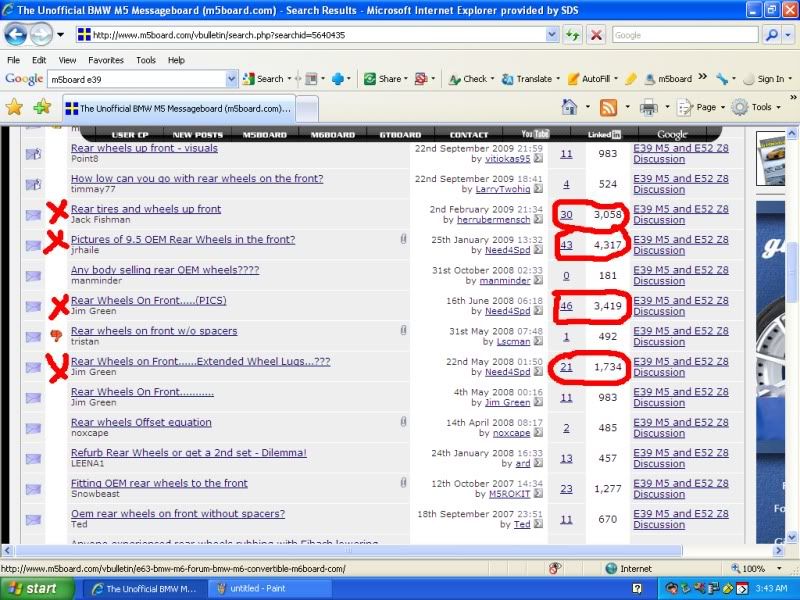800x600 pixels.
Task: Click the highlighter pencil icon in Google toolbar
Action: tap(631, 79)
